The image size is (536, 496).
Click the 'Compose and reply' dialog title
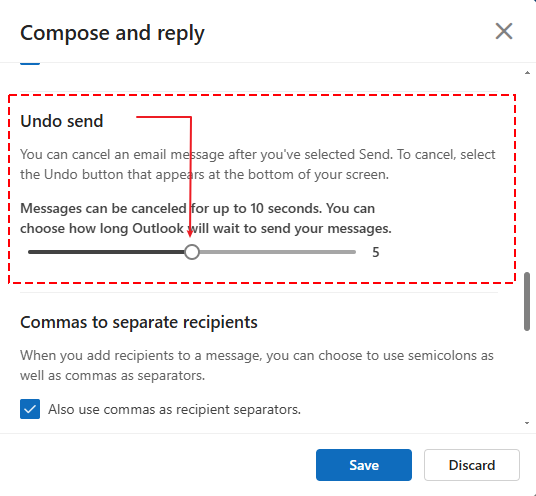(x=112, y=33)
